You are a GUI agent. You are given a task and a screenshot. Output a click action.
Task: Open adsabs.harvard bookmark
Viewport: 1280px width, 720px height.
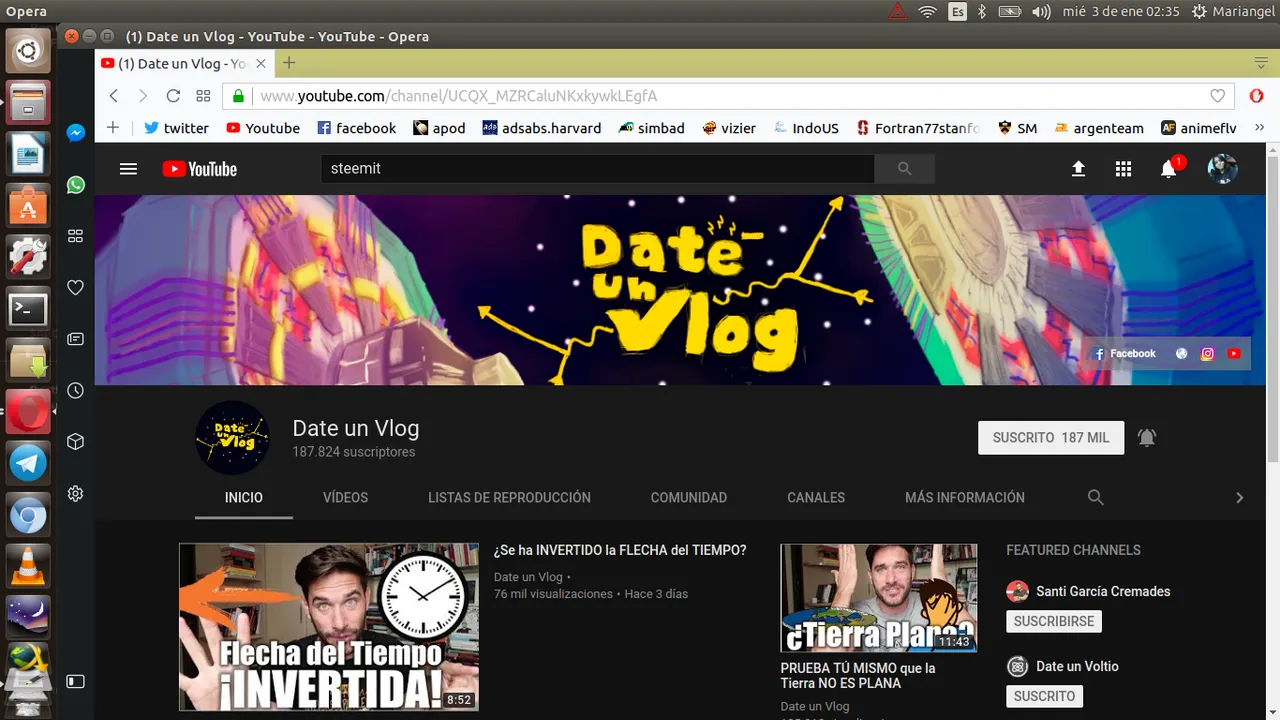click(x=541, y=128)
